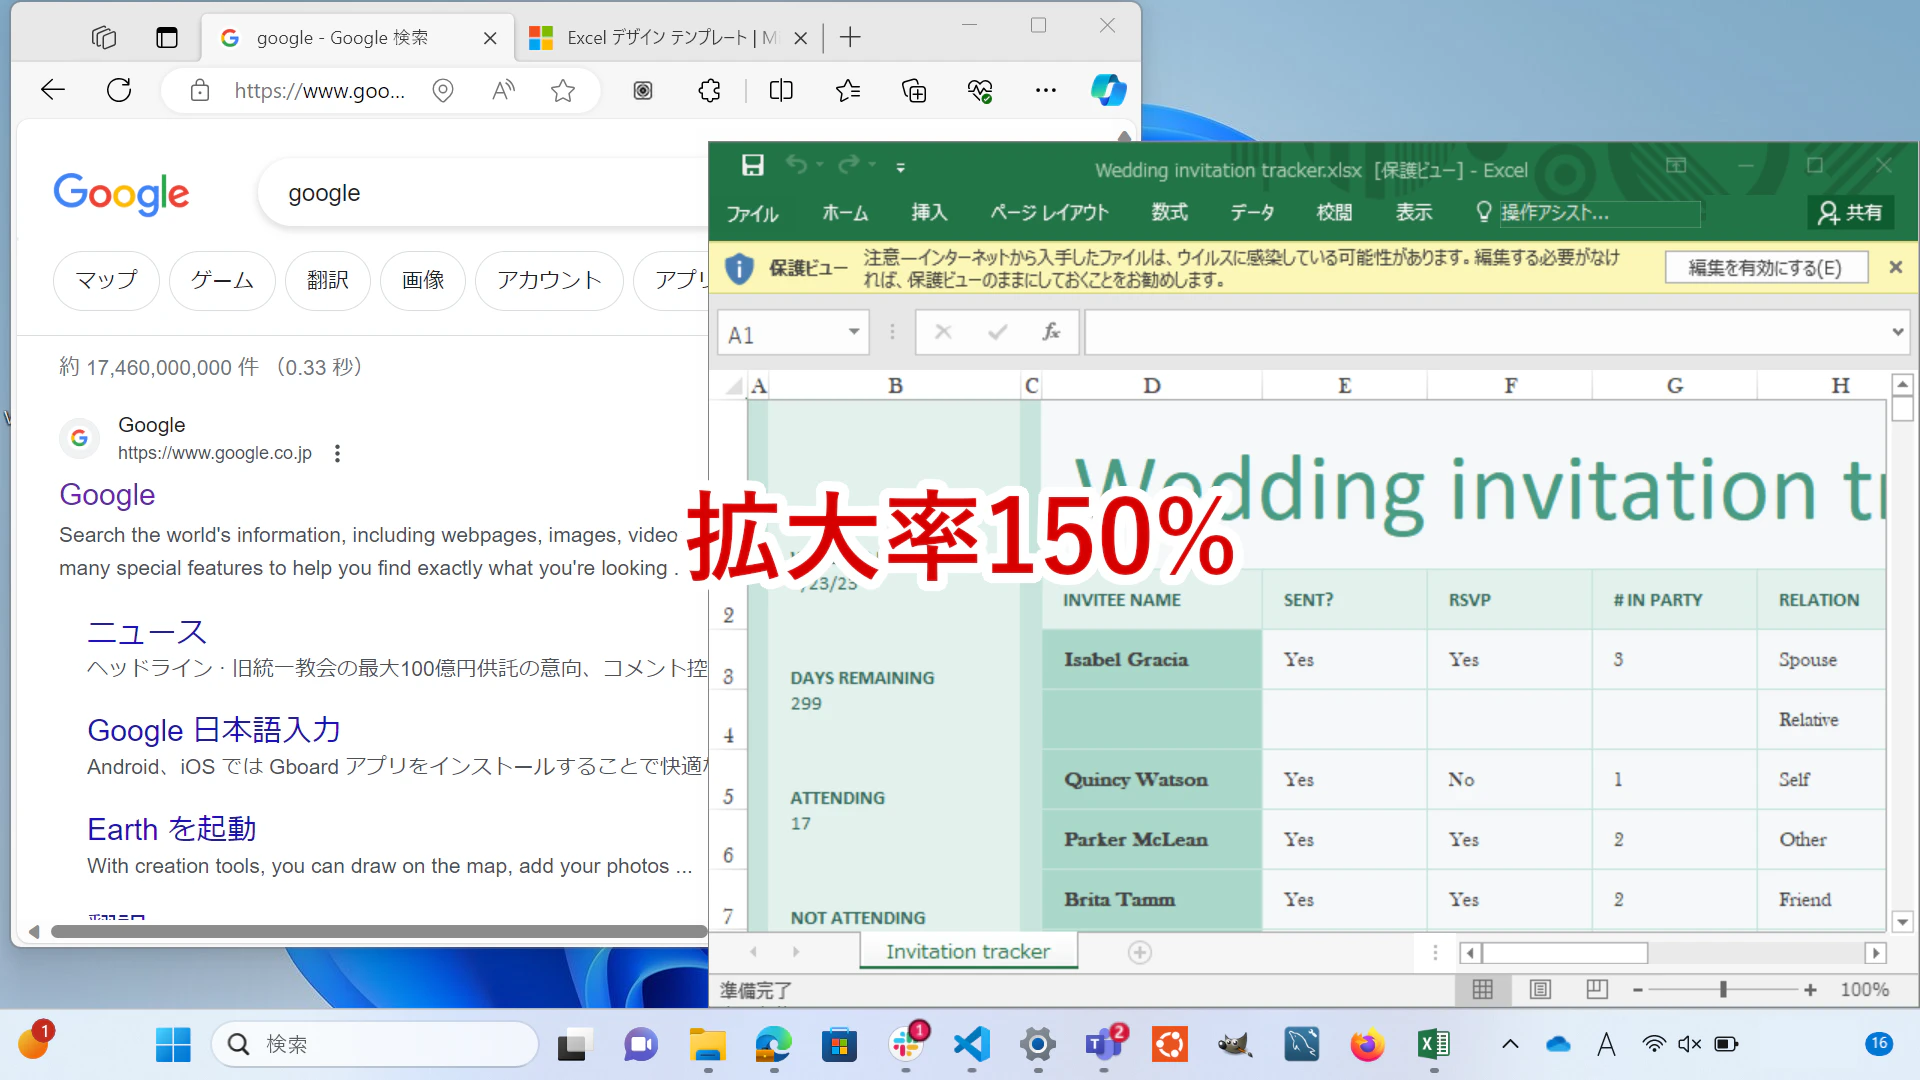Switch to Page Break Preview view
This screenshot has height=1080, width=1920.
1597,989
